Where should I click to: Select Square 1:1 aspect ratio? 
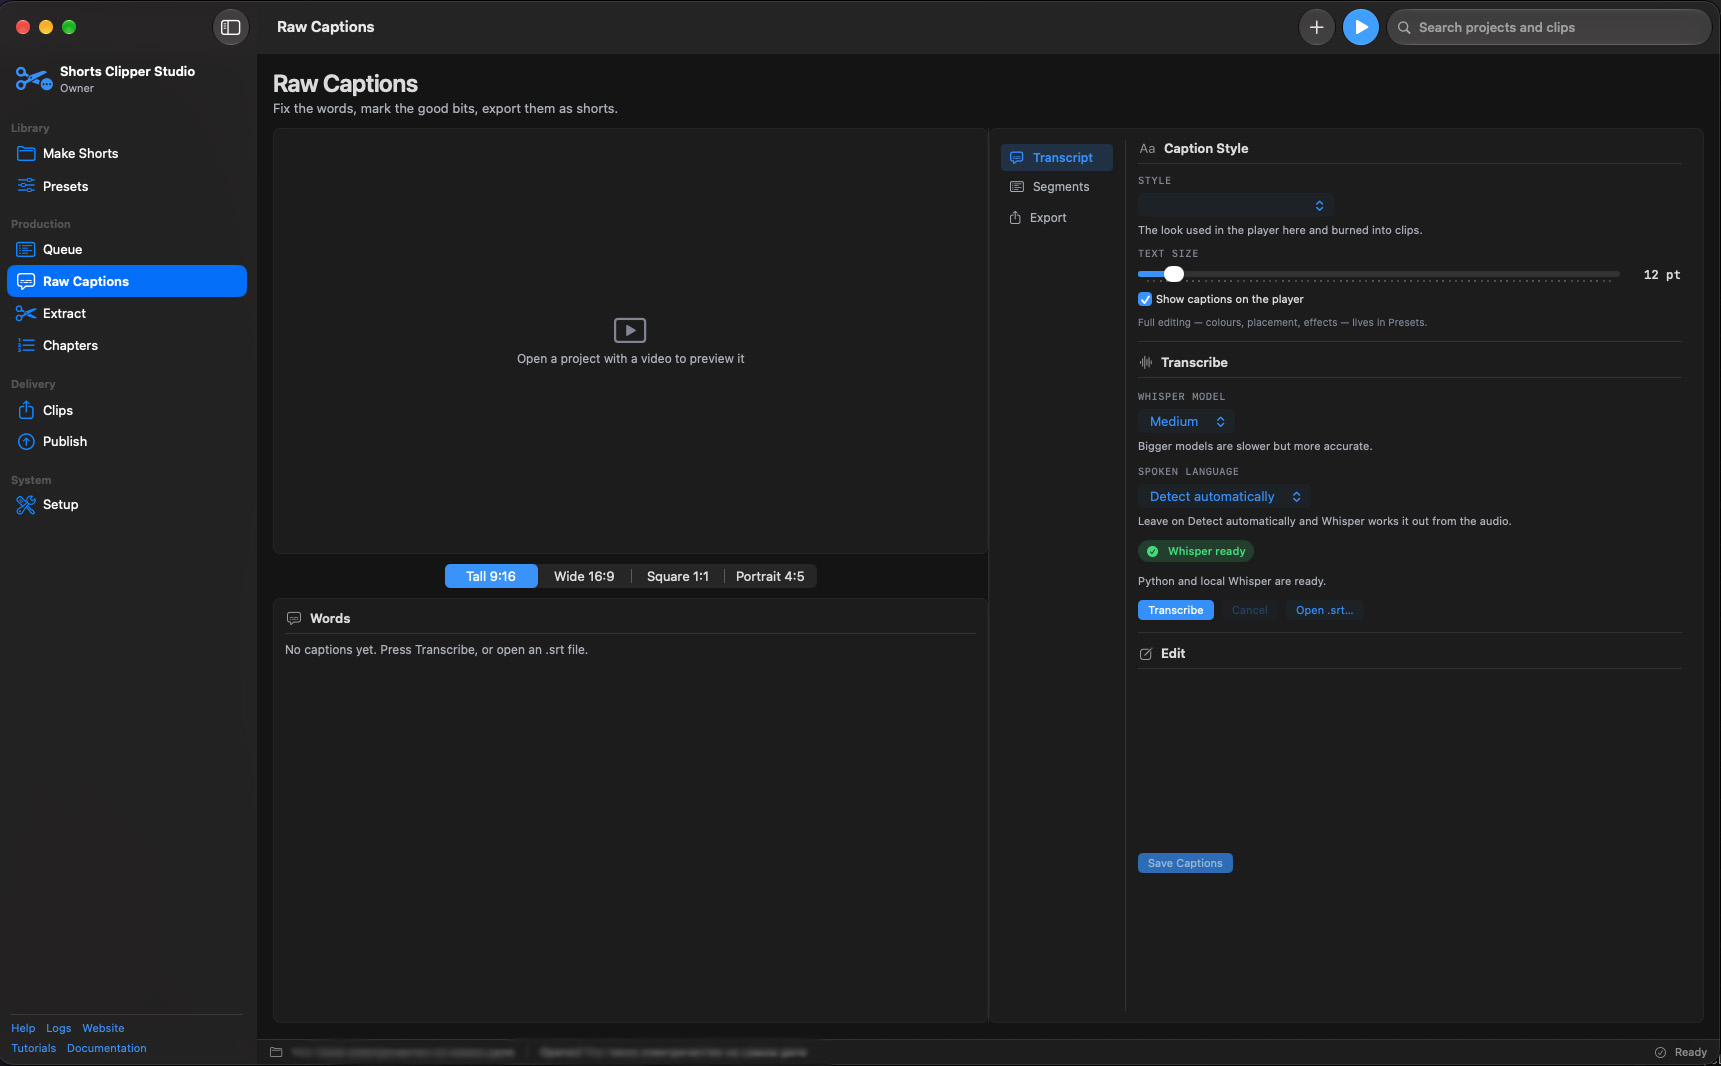point(678,576)
